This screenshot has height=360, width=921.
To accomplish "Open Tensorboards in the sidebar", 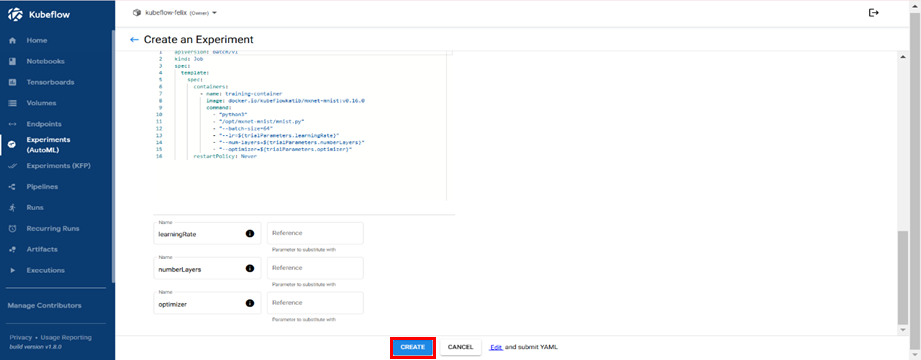I will 51,83.
